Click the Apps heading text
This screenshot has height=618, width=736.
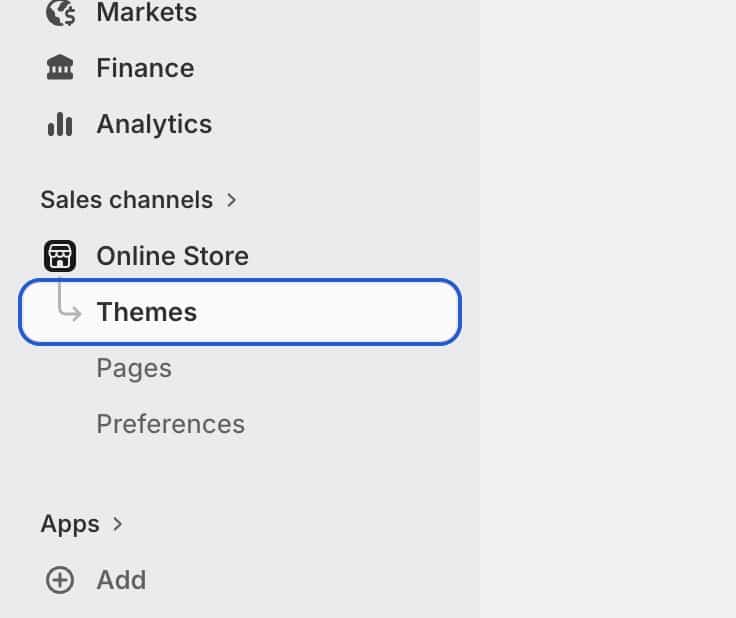pos(70,524)
